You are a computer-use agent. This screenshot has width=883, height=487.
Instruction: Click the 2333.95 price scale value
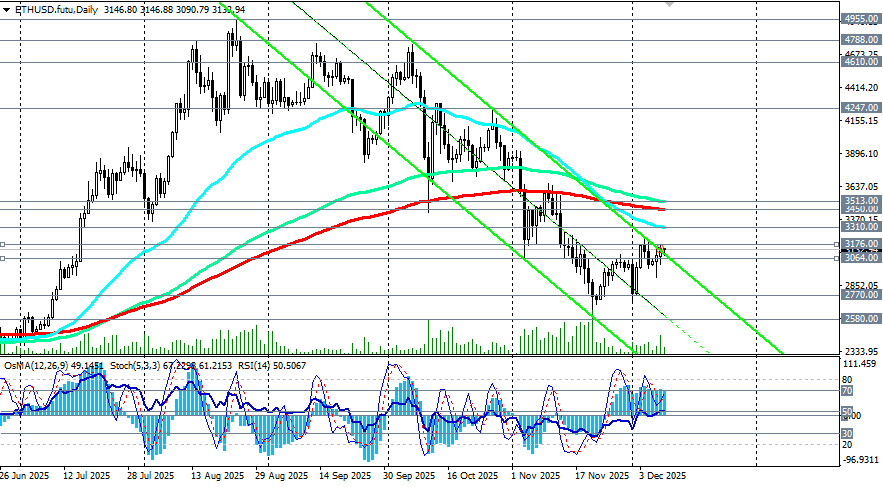point(862,351)
